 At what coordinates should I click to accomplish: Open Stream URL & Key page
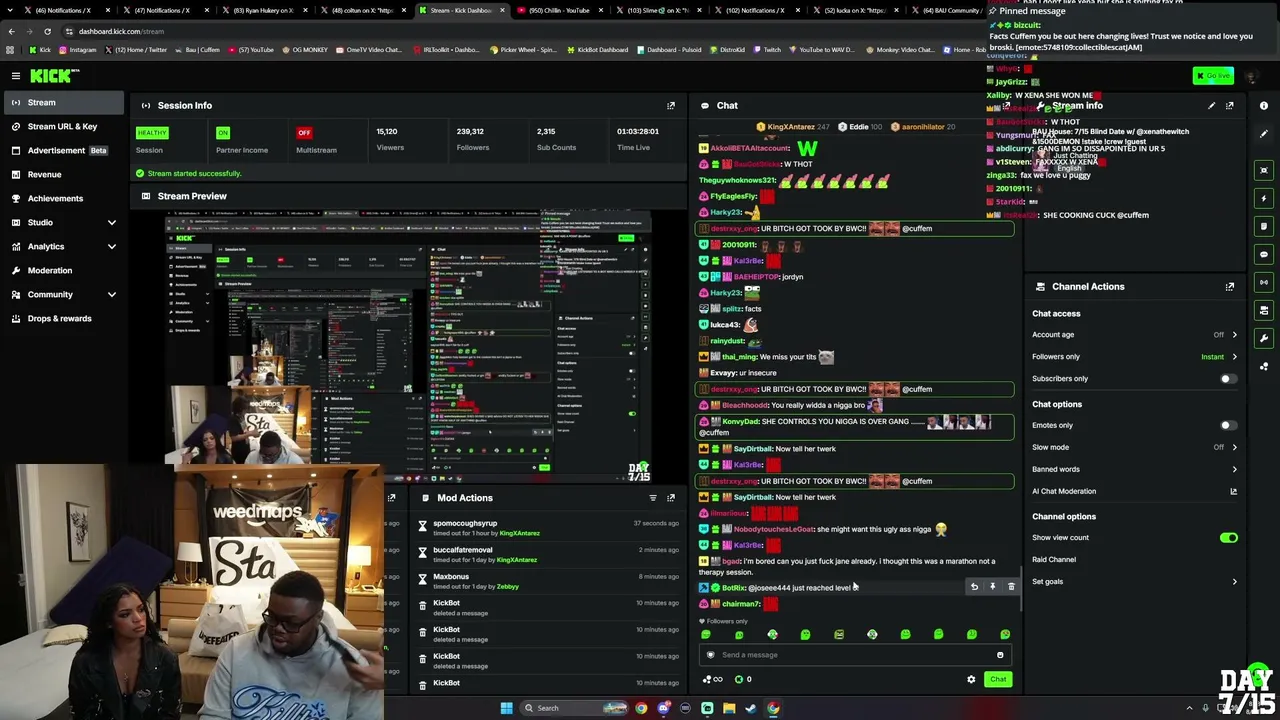[x=62, y=126]
